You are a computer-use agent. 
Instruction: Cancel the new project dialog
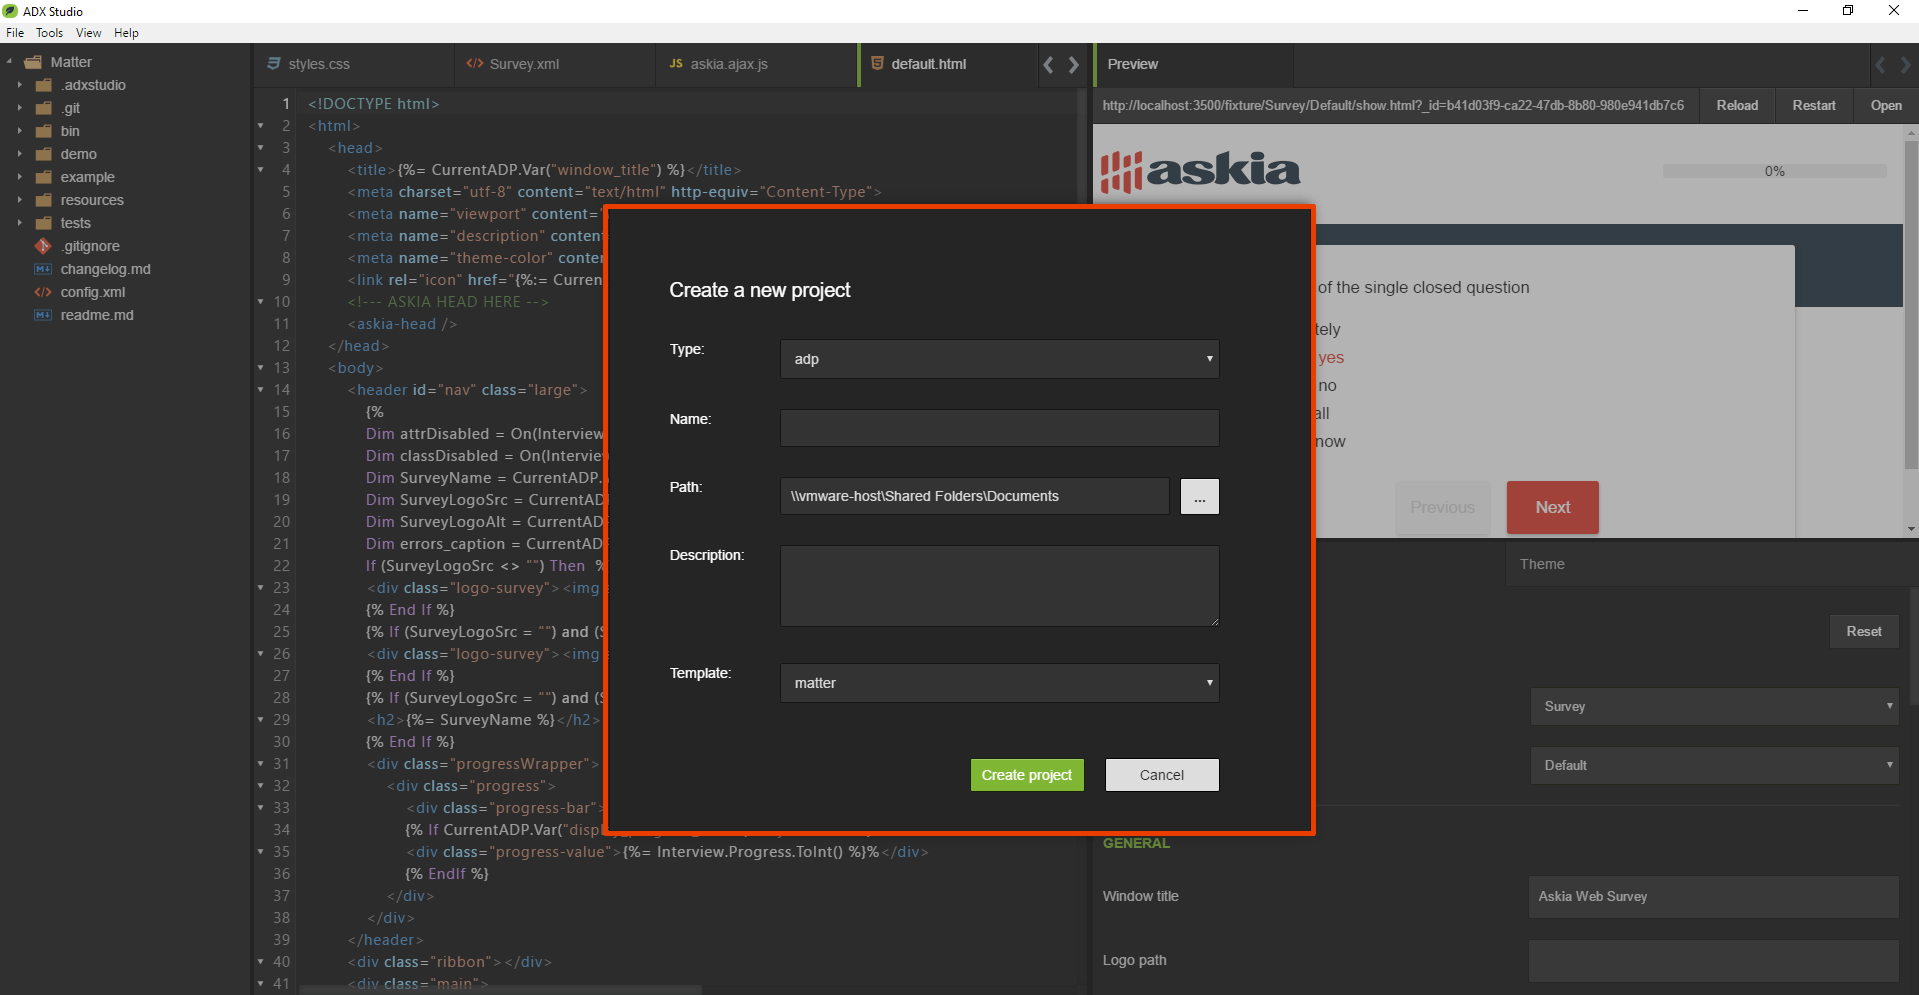1161,775
